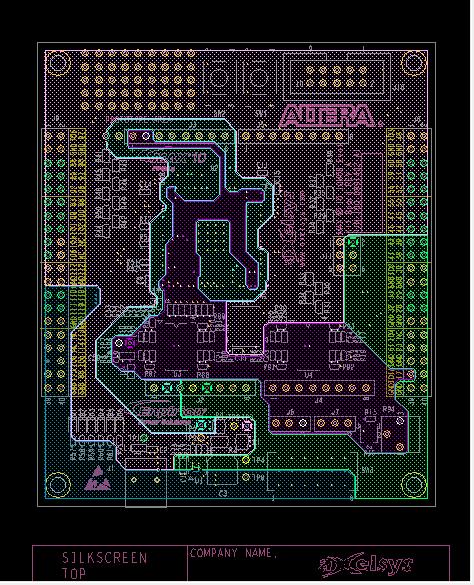Click the R94 reference designator label

point(389,409)
